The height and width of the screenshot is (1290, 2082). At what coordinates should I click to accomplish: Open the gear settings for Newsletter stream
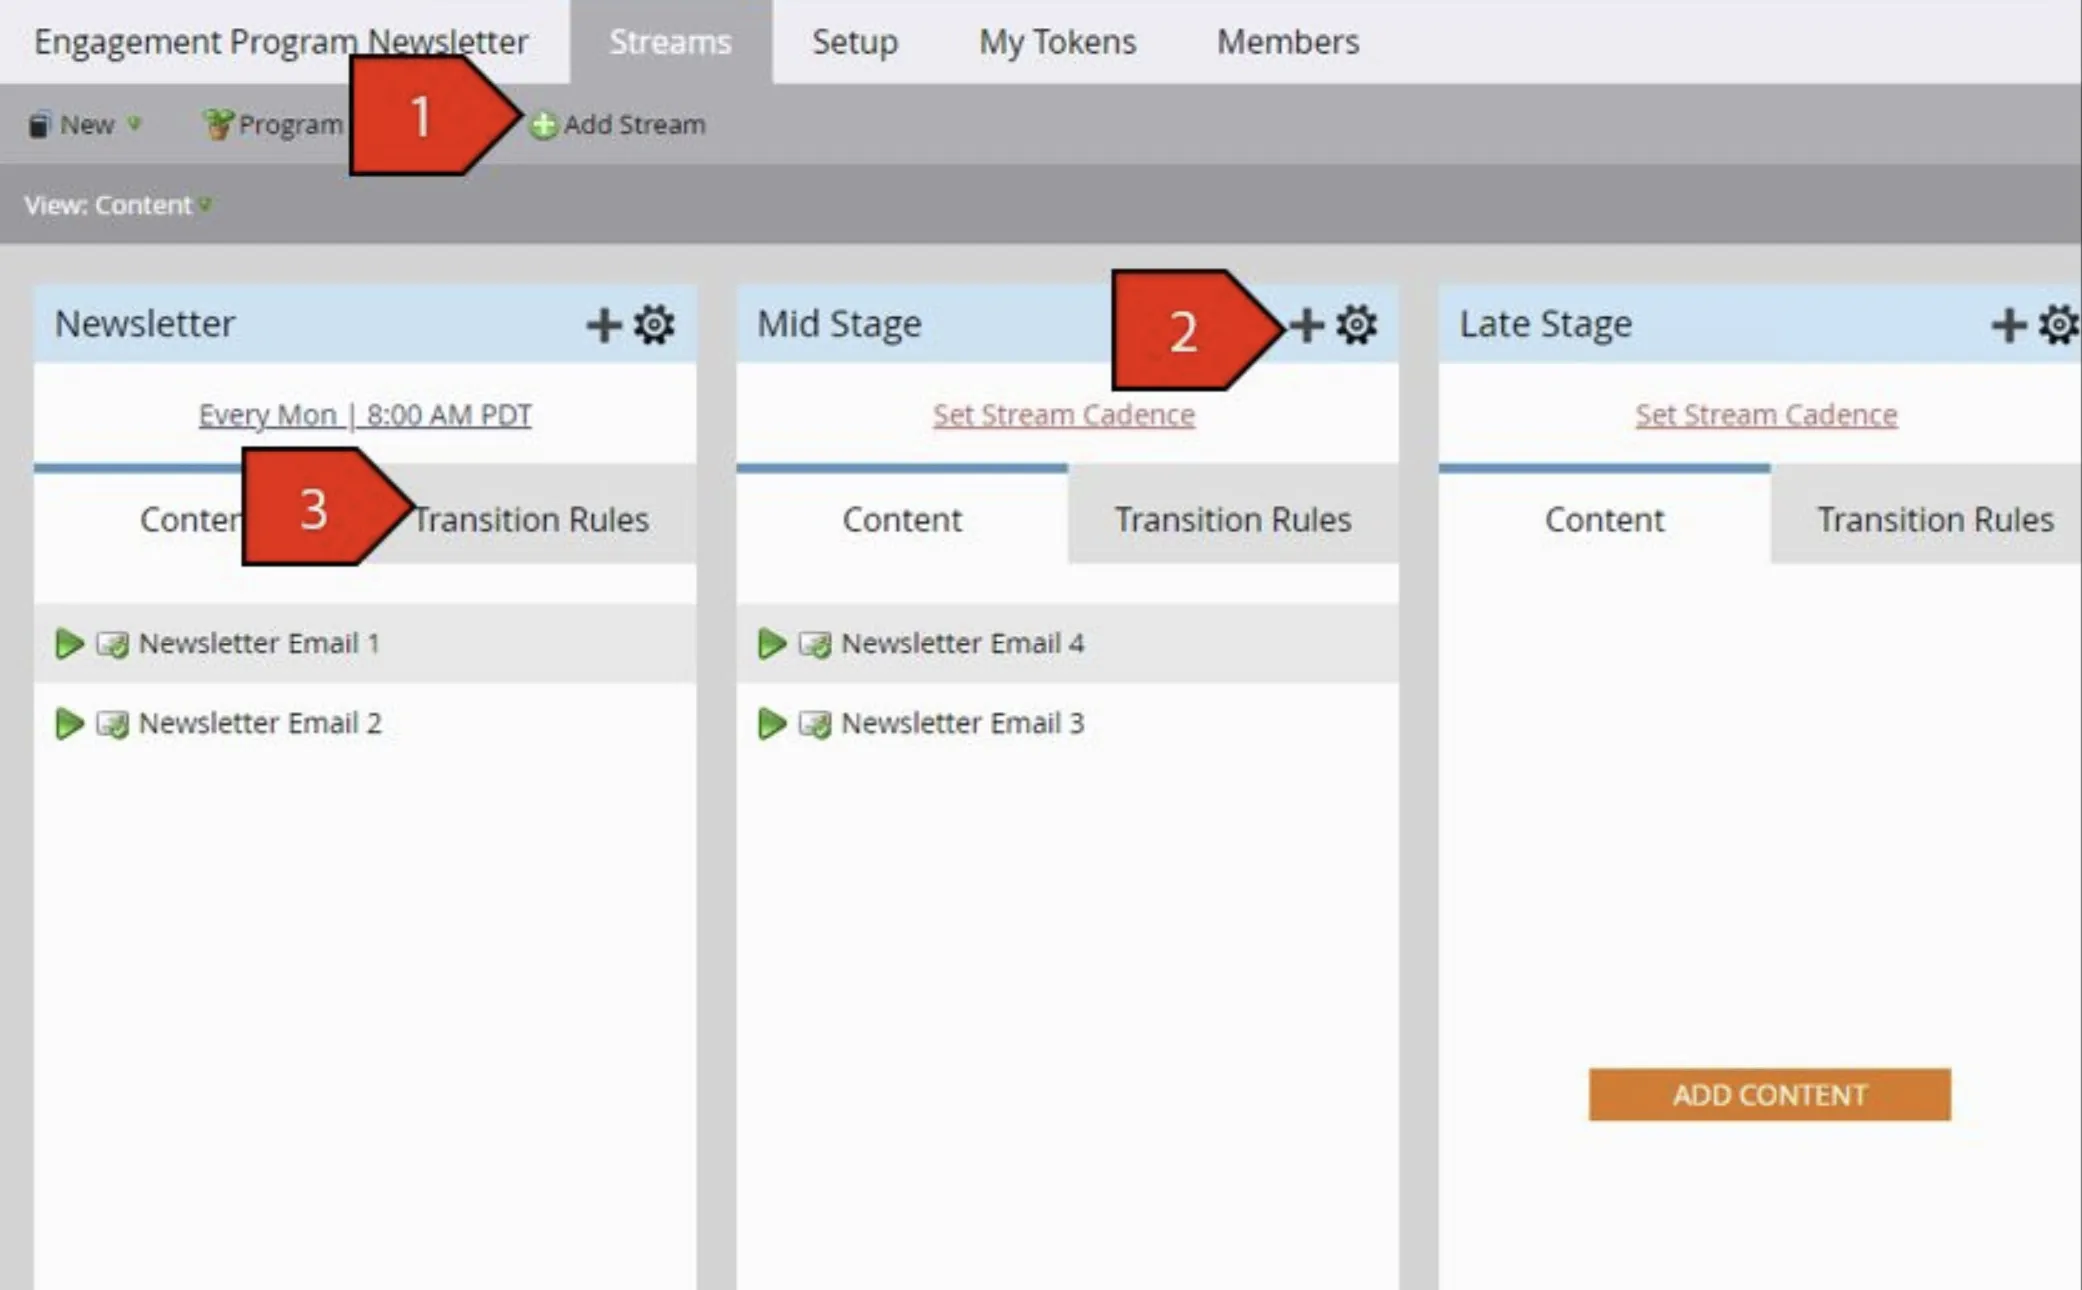[x=655, y=325]
